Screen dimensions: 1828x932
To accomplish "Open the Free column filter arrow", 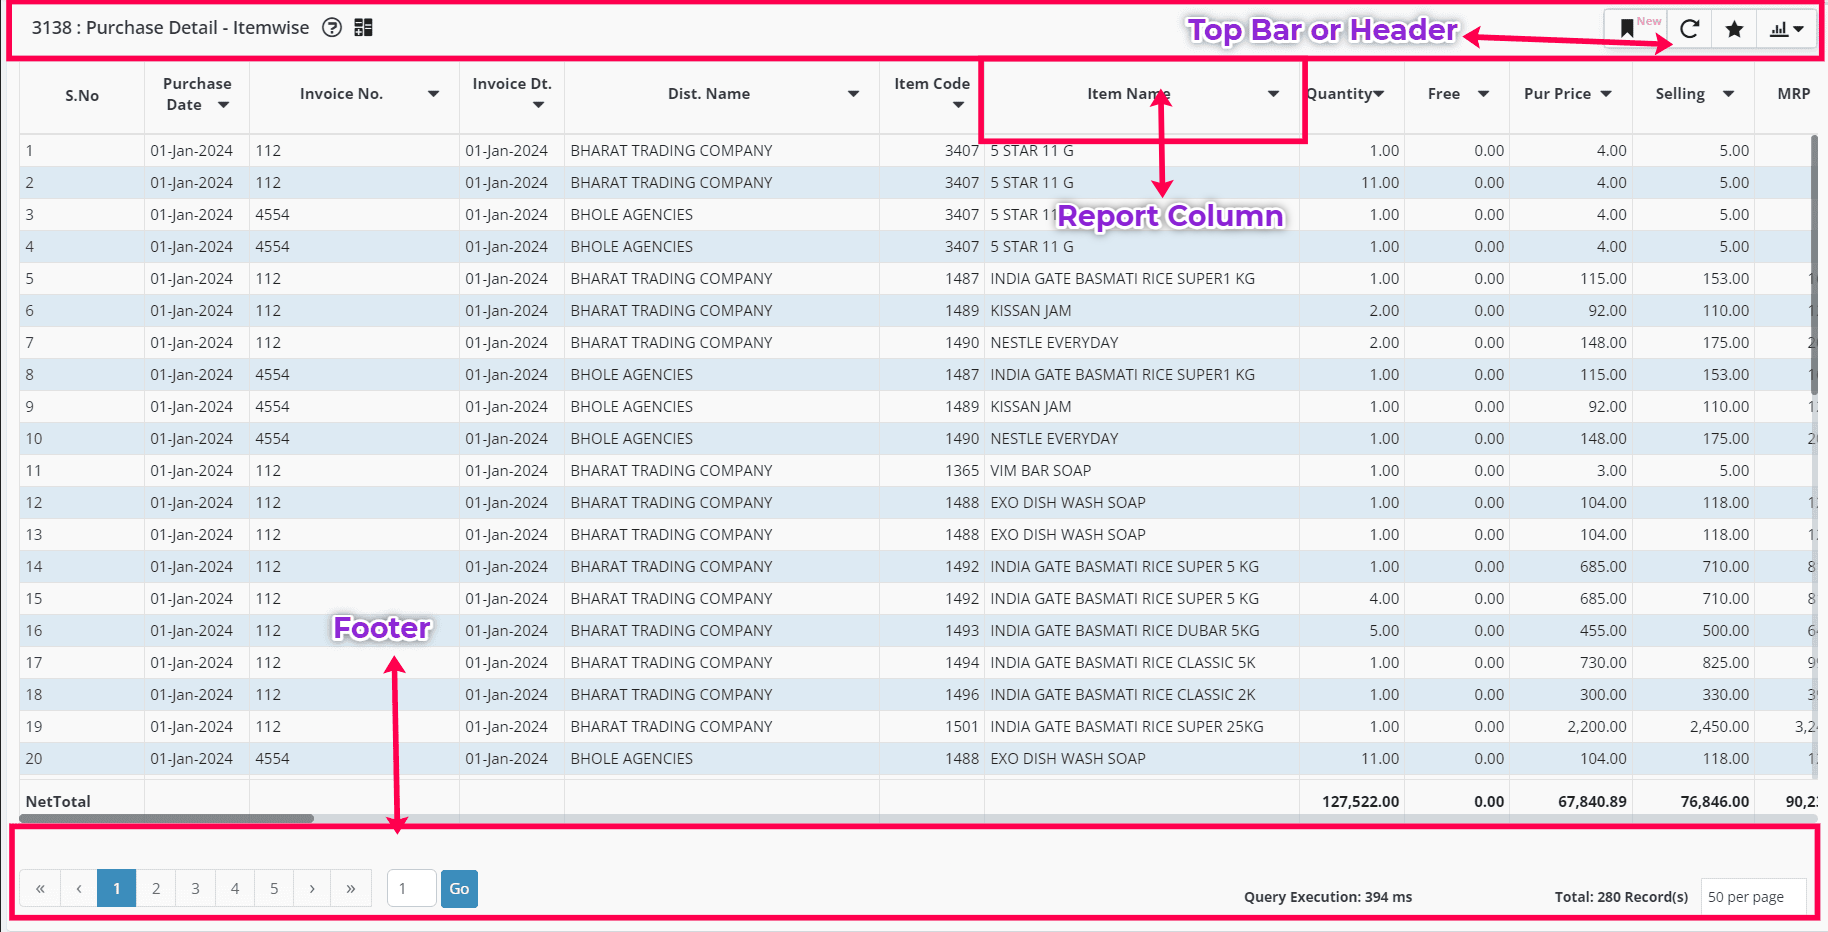I will 1484,94.
